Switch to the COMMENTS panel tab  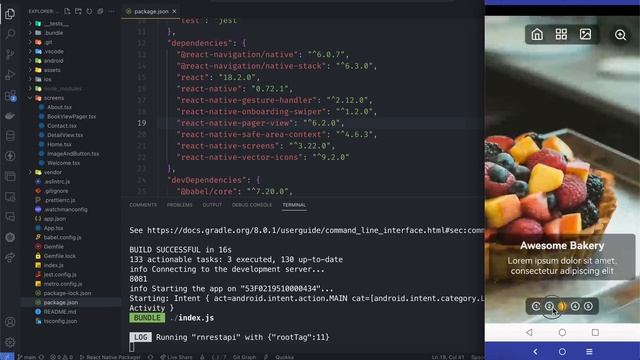pos(143,205)
